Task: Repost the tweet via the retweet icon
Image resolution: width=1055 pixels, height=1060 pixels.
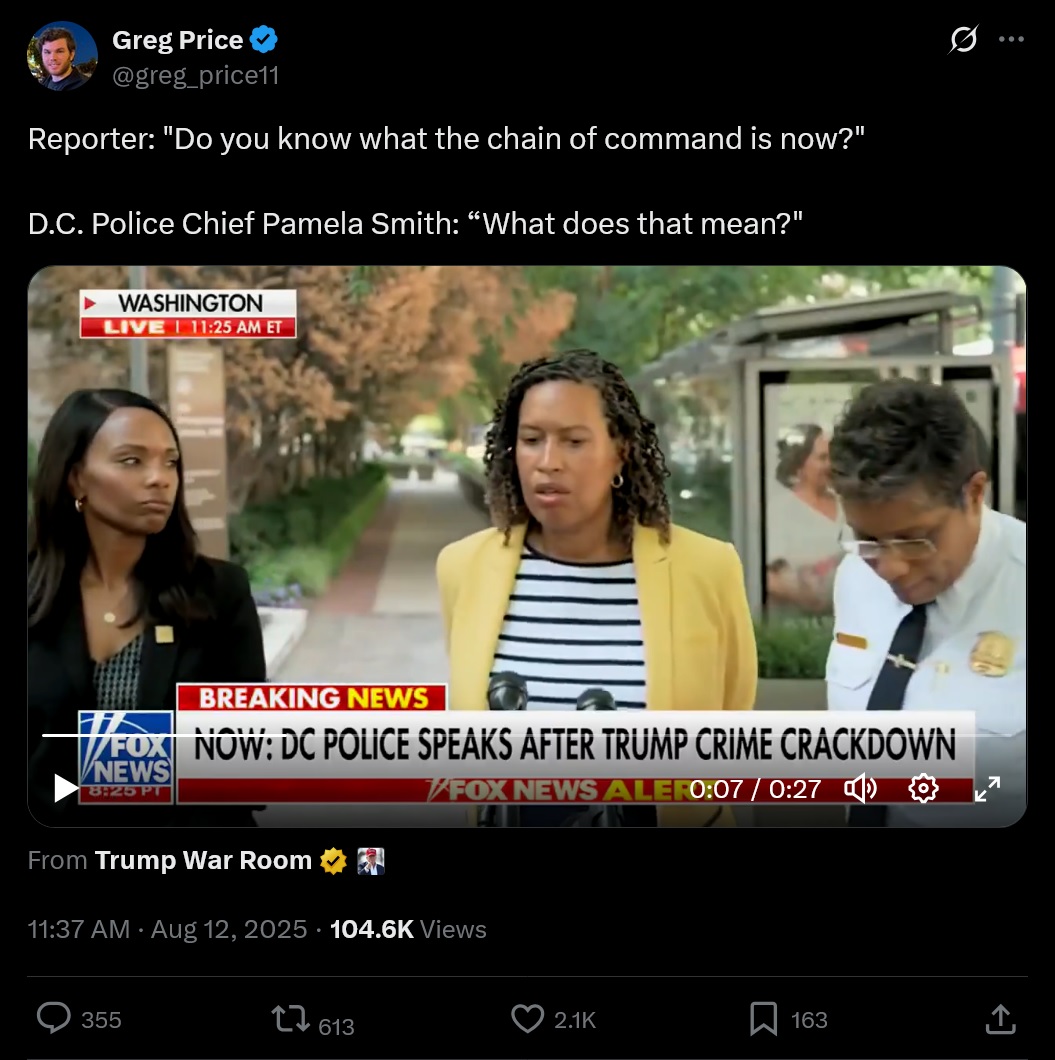Action: [x=290, y=1019]
